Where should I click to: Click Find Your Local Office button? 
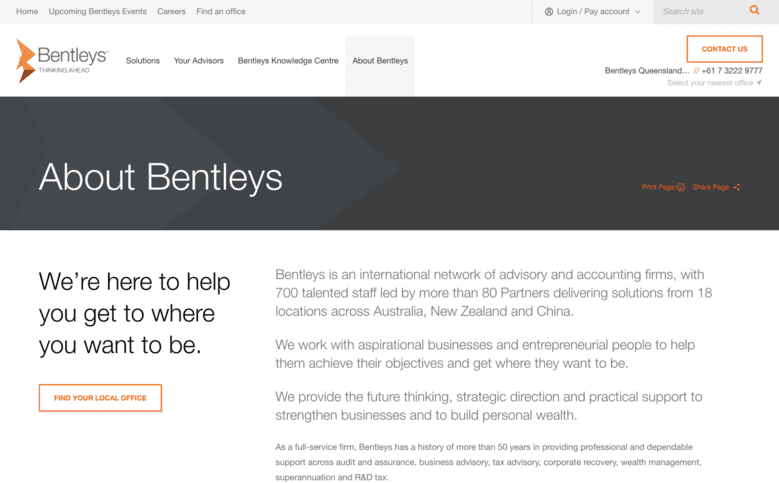pos(100,398)
